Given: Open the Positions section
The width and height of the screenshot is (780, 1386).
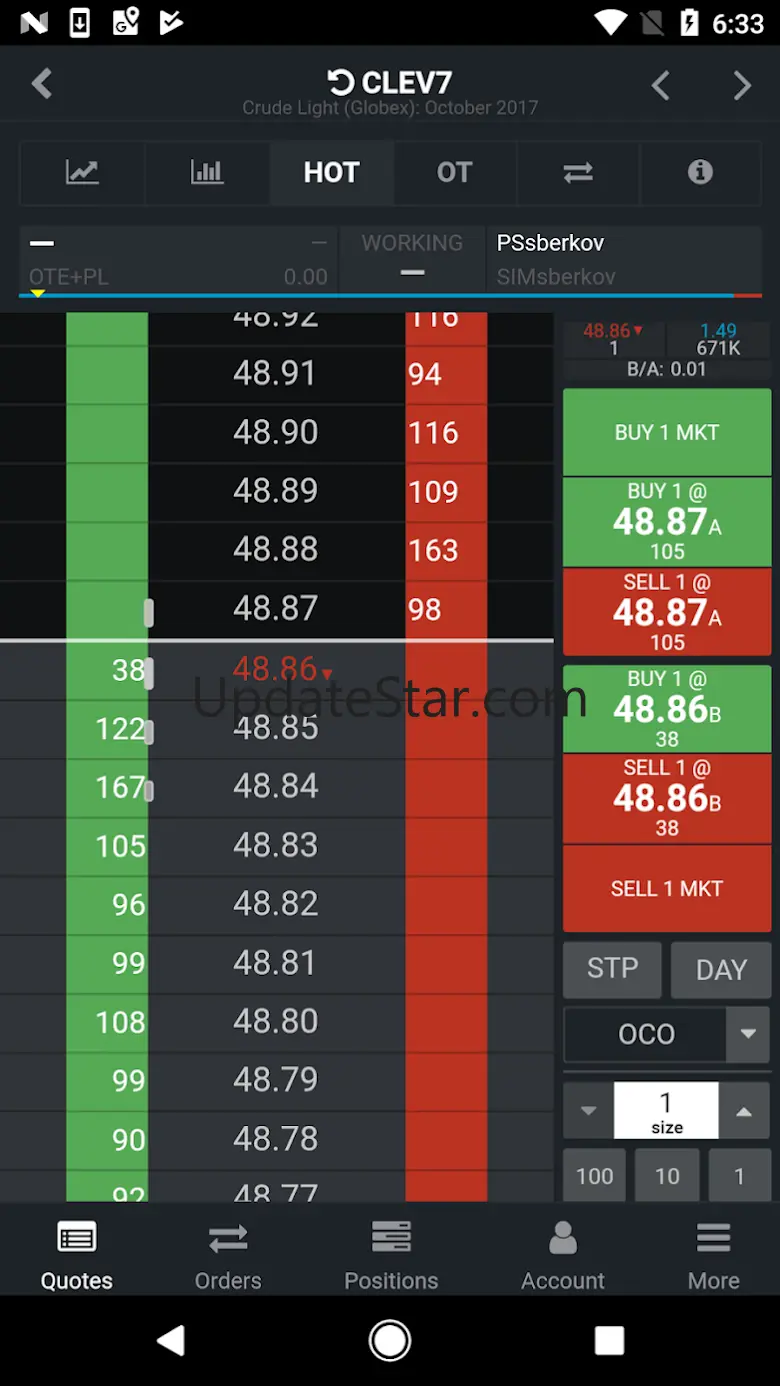Looking at the screenshot, I should click(x=391, y=1256).
